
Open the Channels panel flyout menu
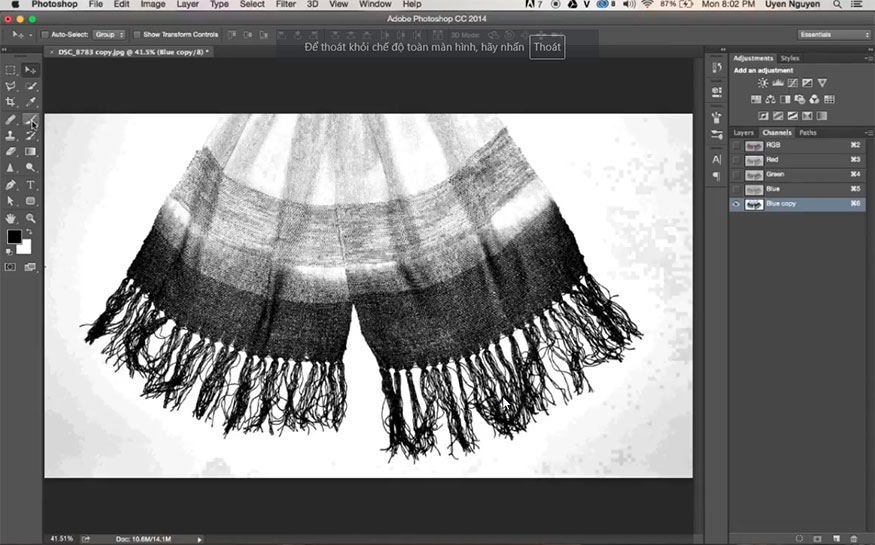868,133
